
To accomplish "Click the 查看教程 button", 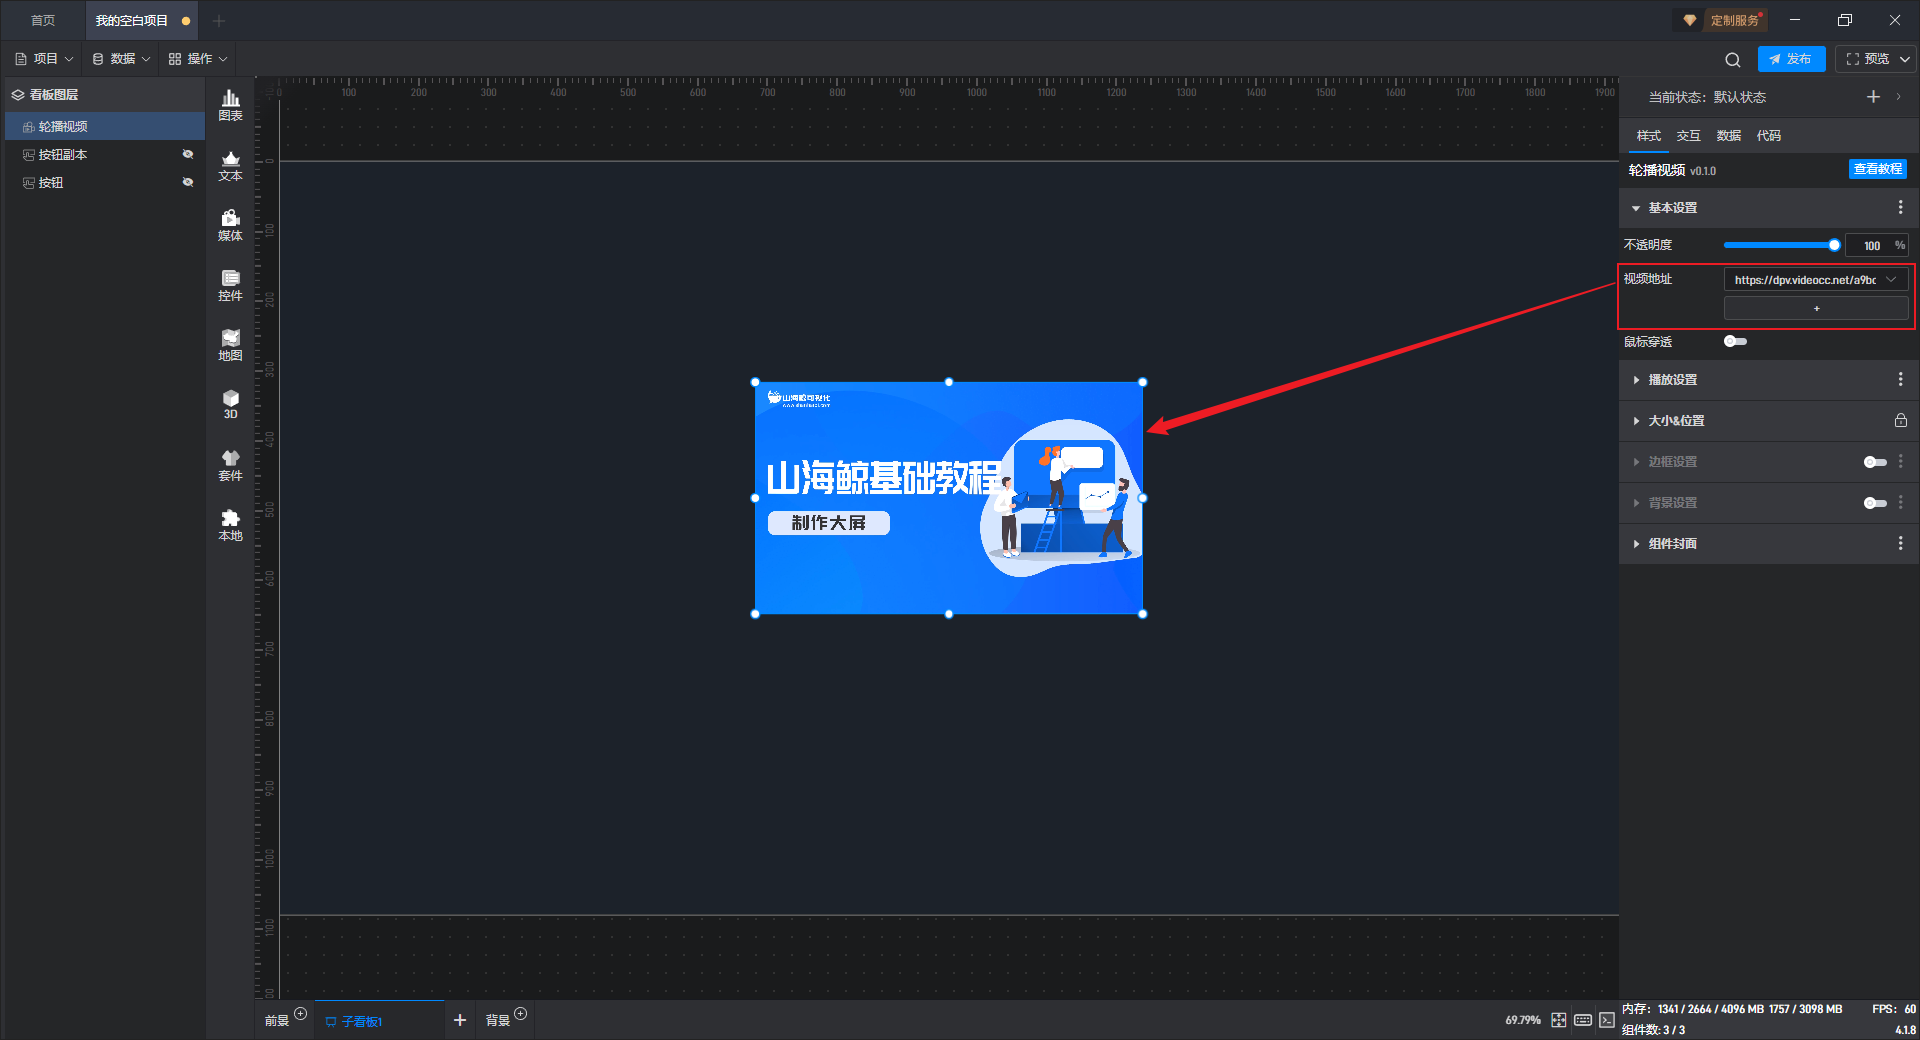I will [1877, 169].
